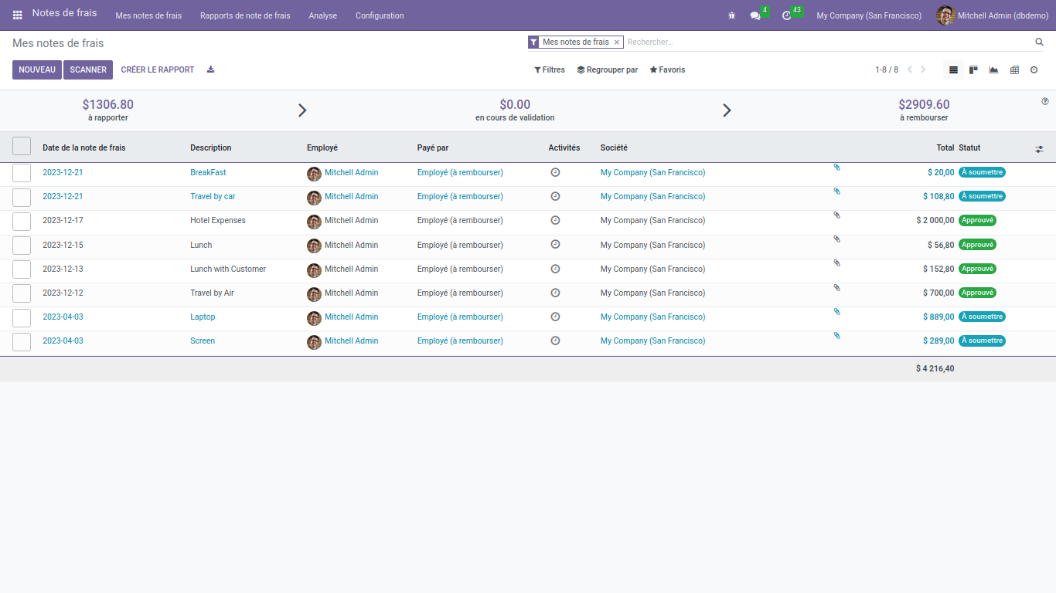Open the activities clock icon in navbar
The image size is (1056, 593).
pos(786,16)
